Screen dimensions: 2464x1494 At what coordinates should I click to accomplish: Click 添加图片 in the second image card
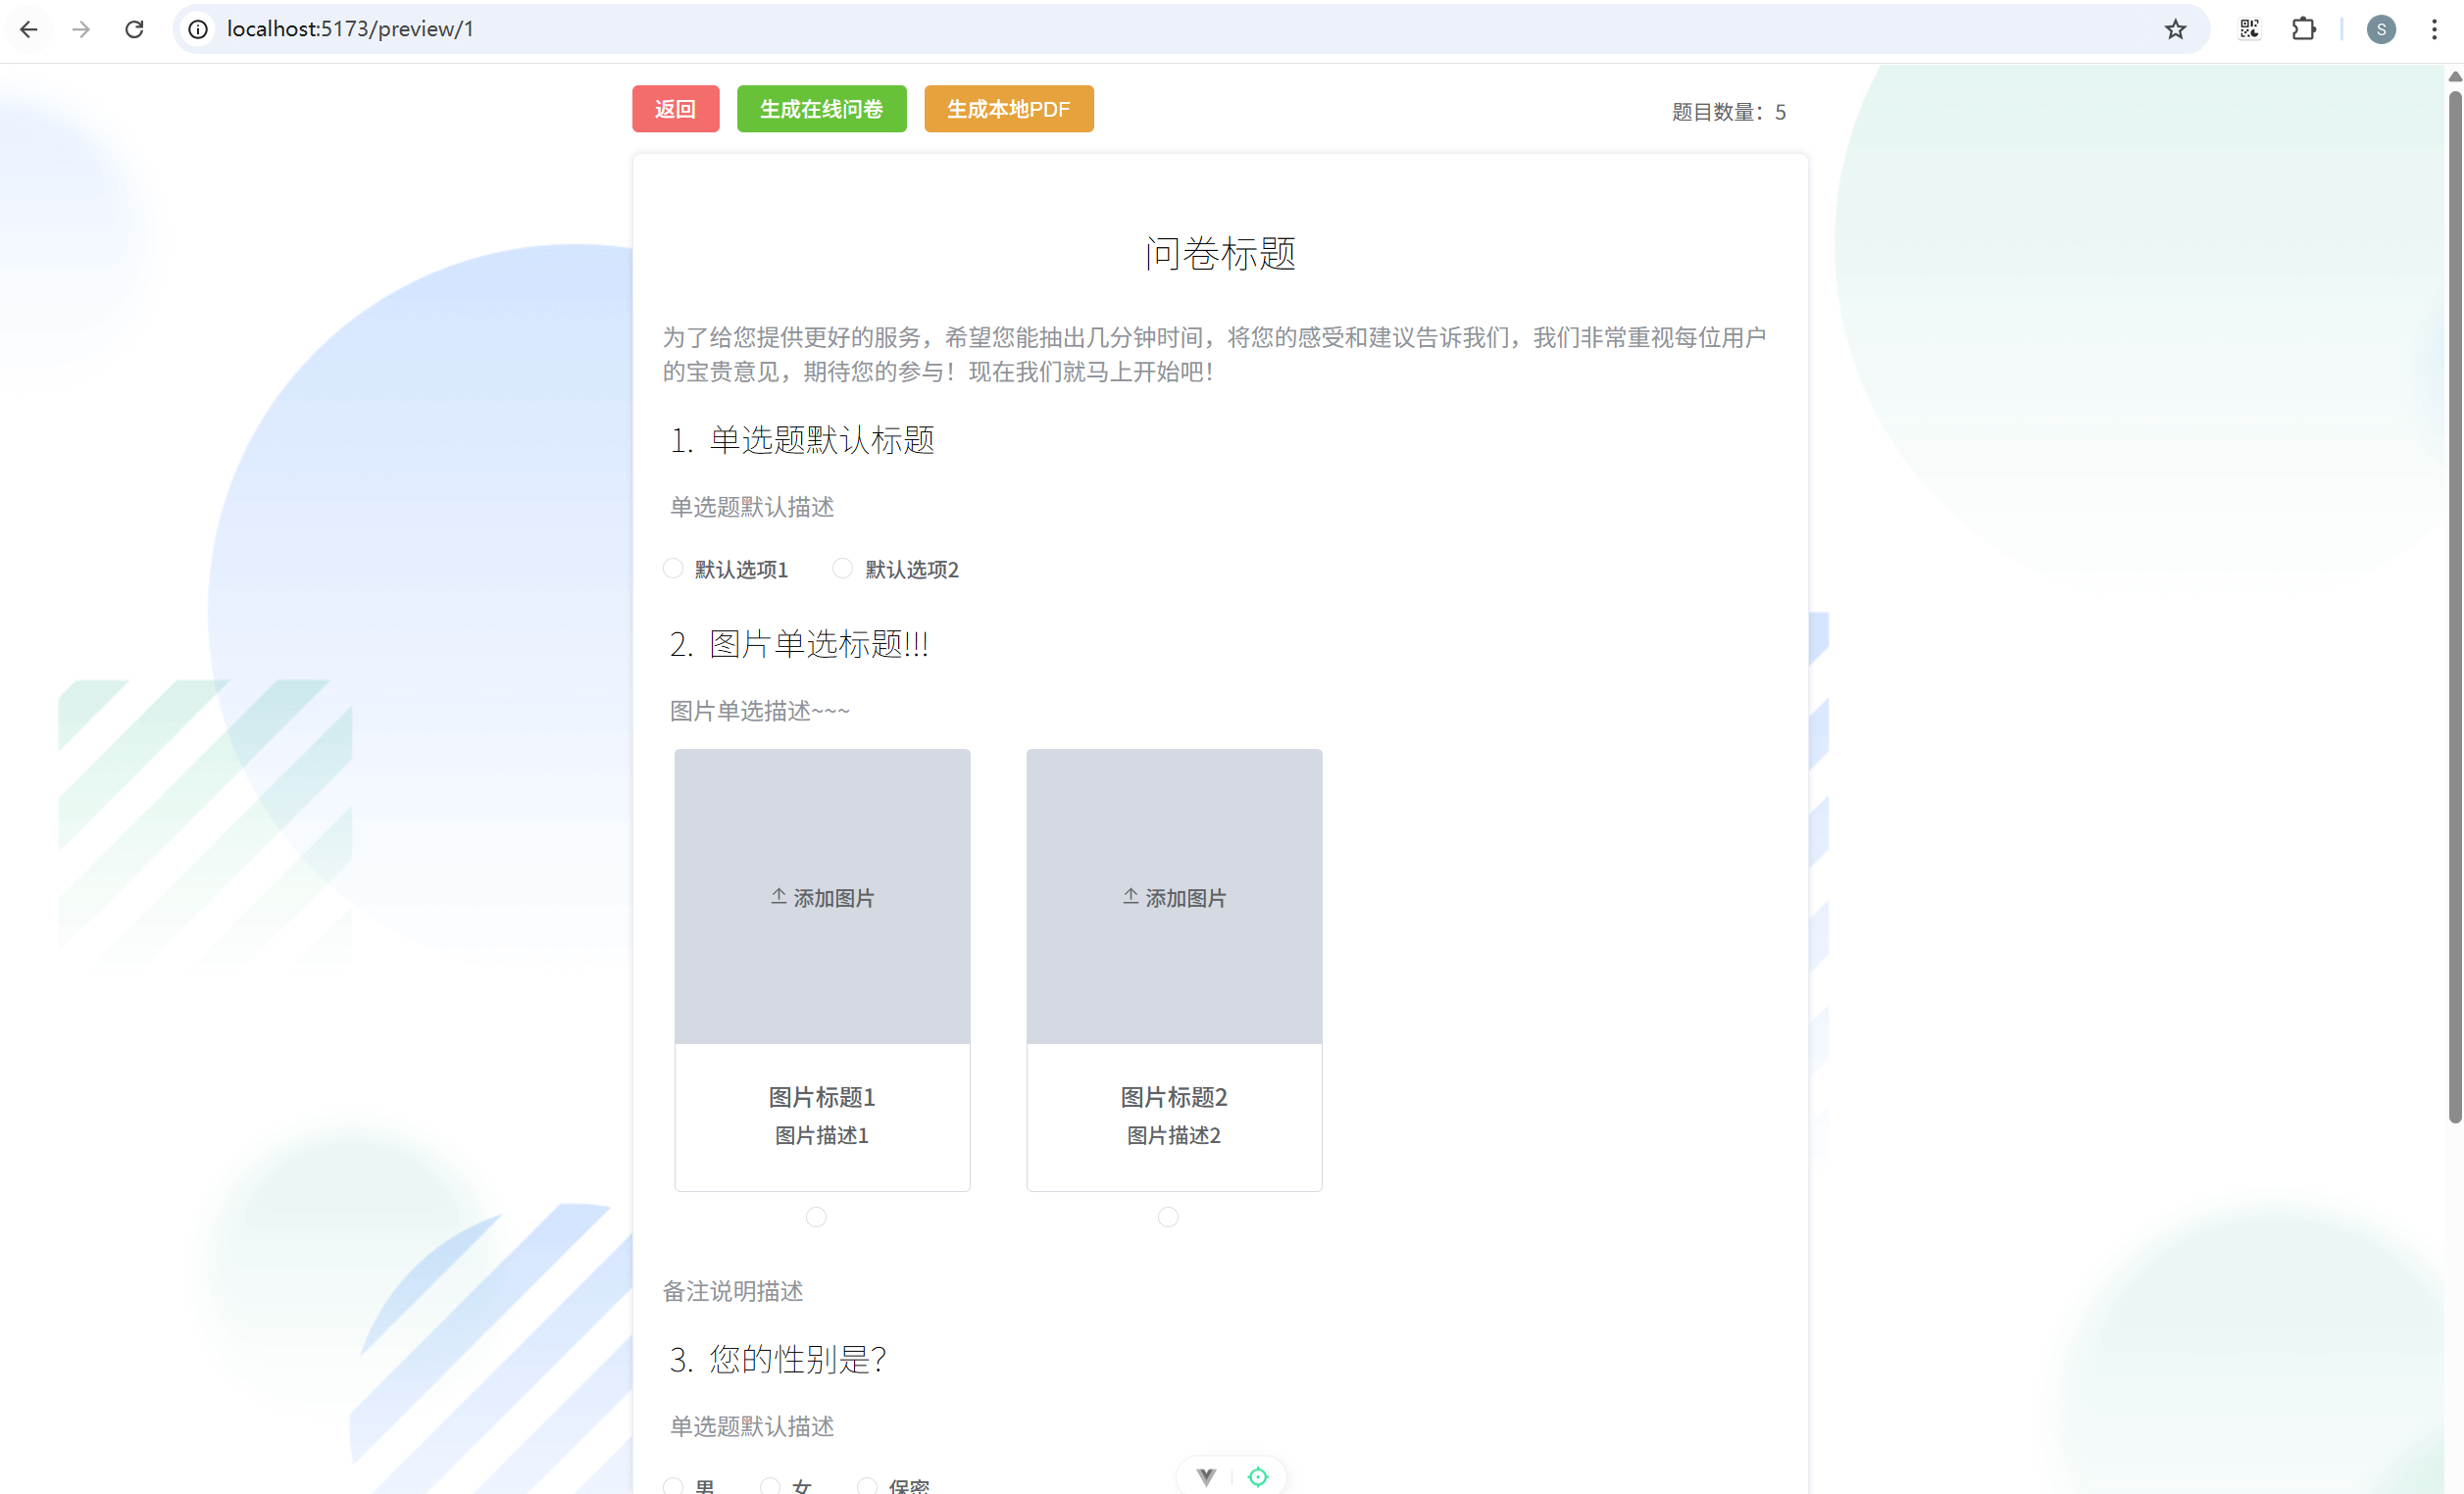(1174, 897)
